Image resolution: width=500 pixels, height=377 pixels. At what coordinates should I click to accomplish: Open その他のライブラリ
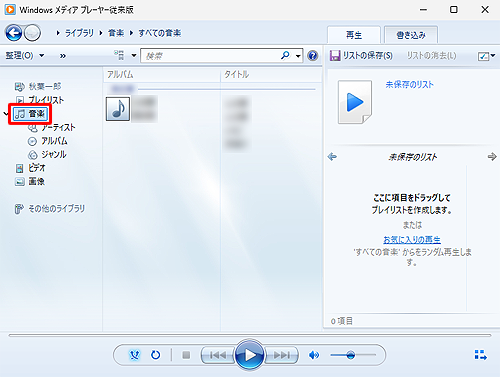coord(50,209)
